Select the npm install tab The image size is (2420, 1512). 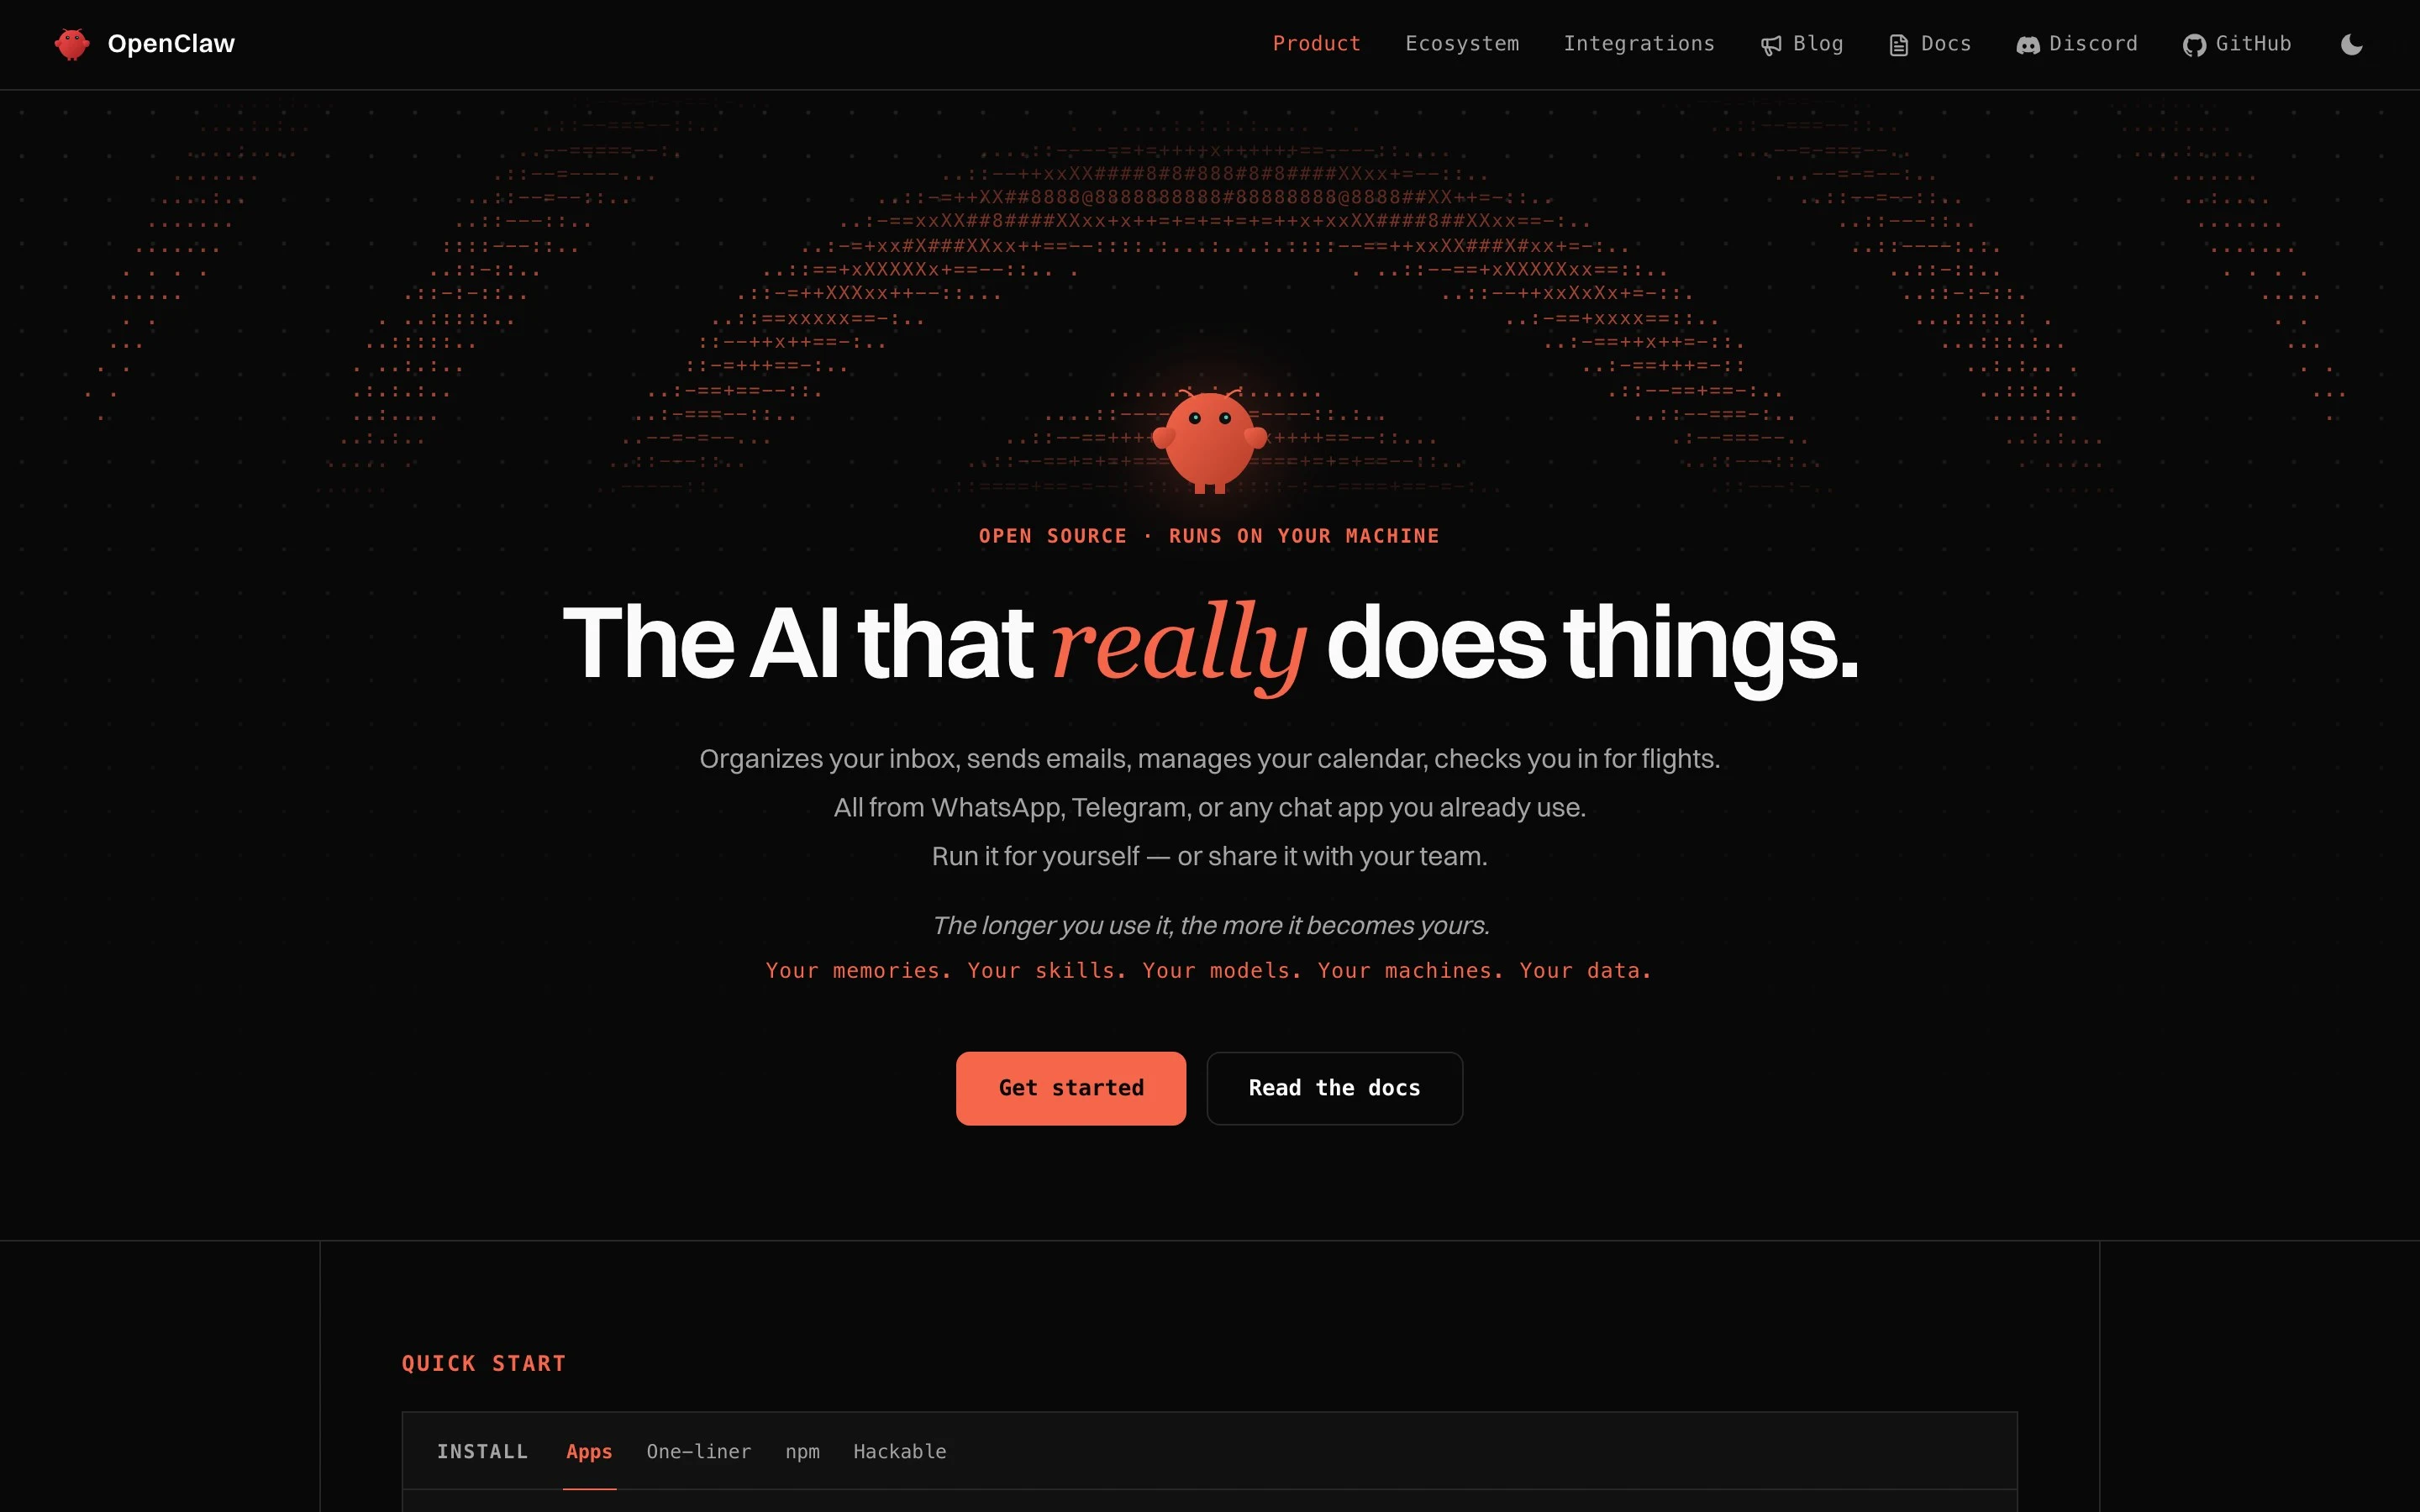(802, 1452)
